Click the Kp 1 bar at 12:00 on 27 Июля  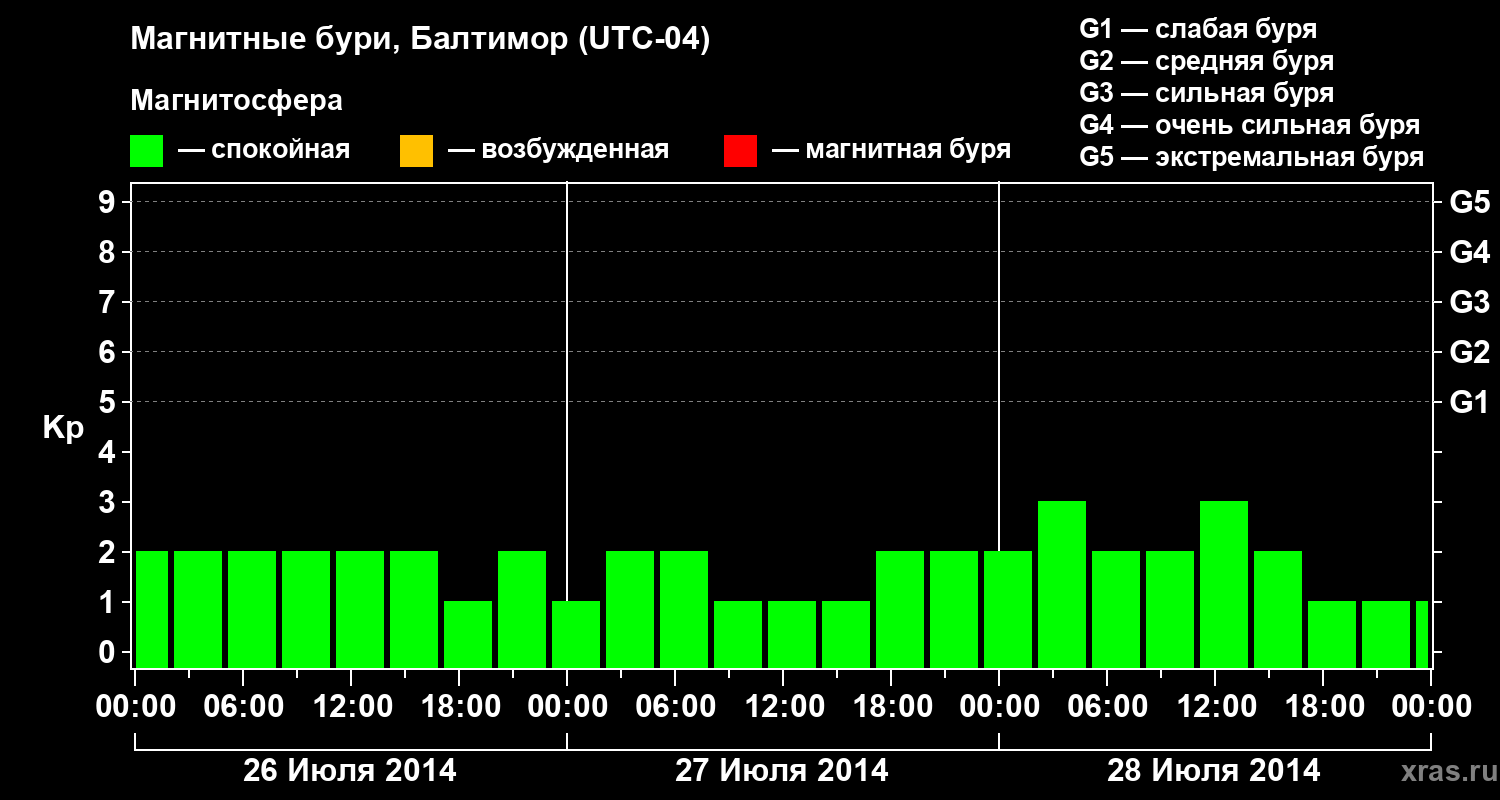click(x=792, y=635)
